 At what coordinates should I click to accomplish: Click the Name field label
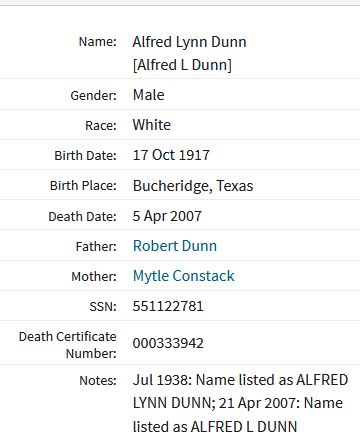tap(98, 42)
